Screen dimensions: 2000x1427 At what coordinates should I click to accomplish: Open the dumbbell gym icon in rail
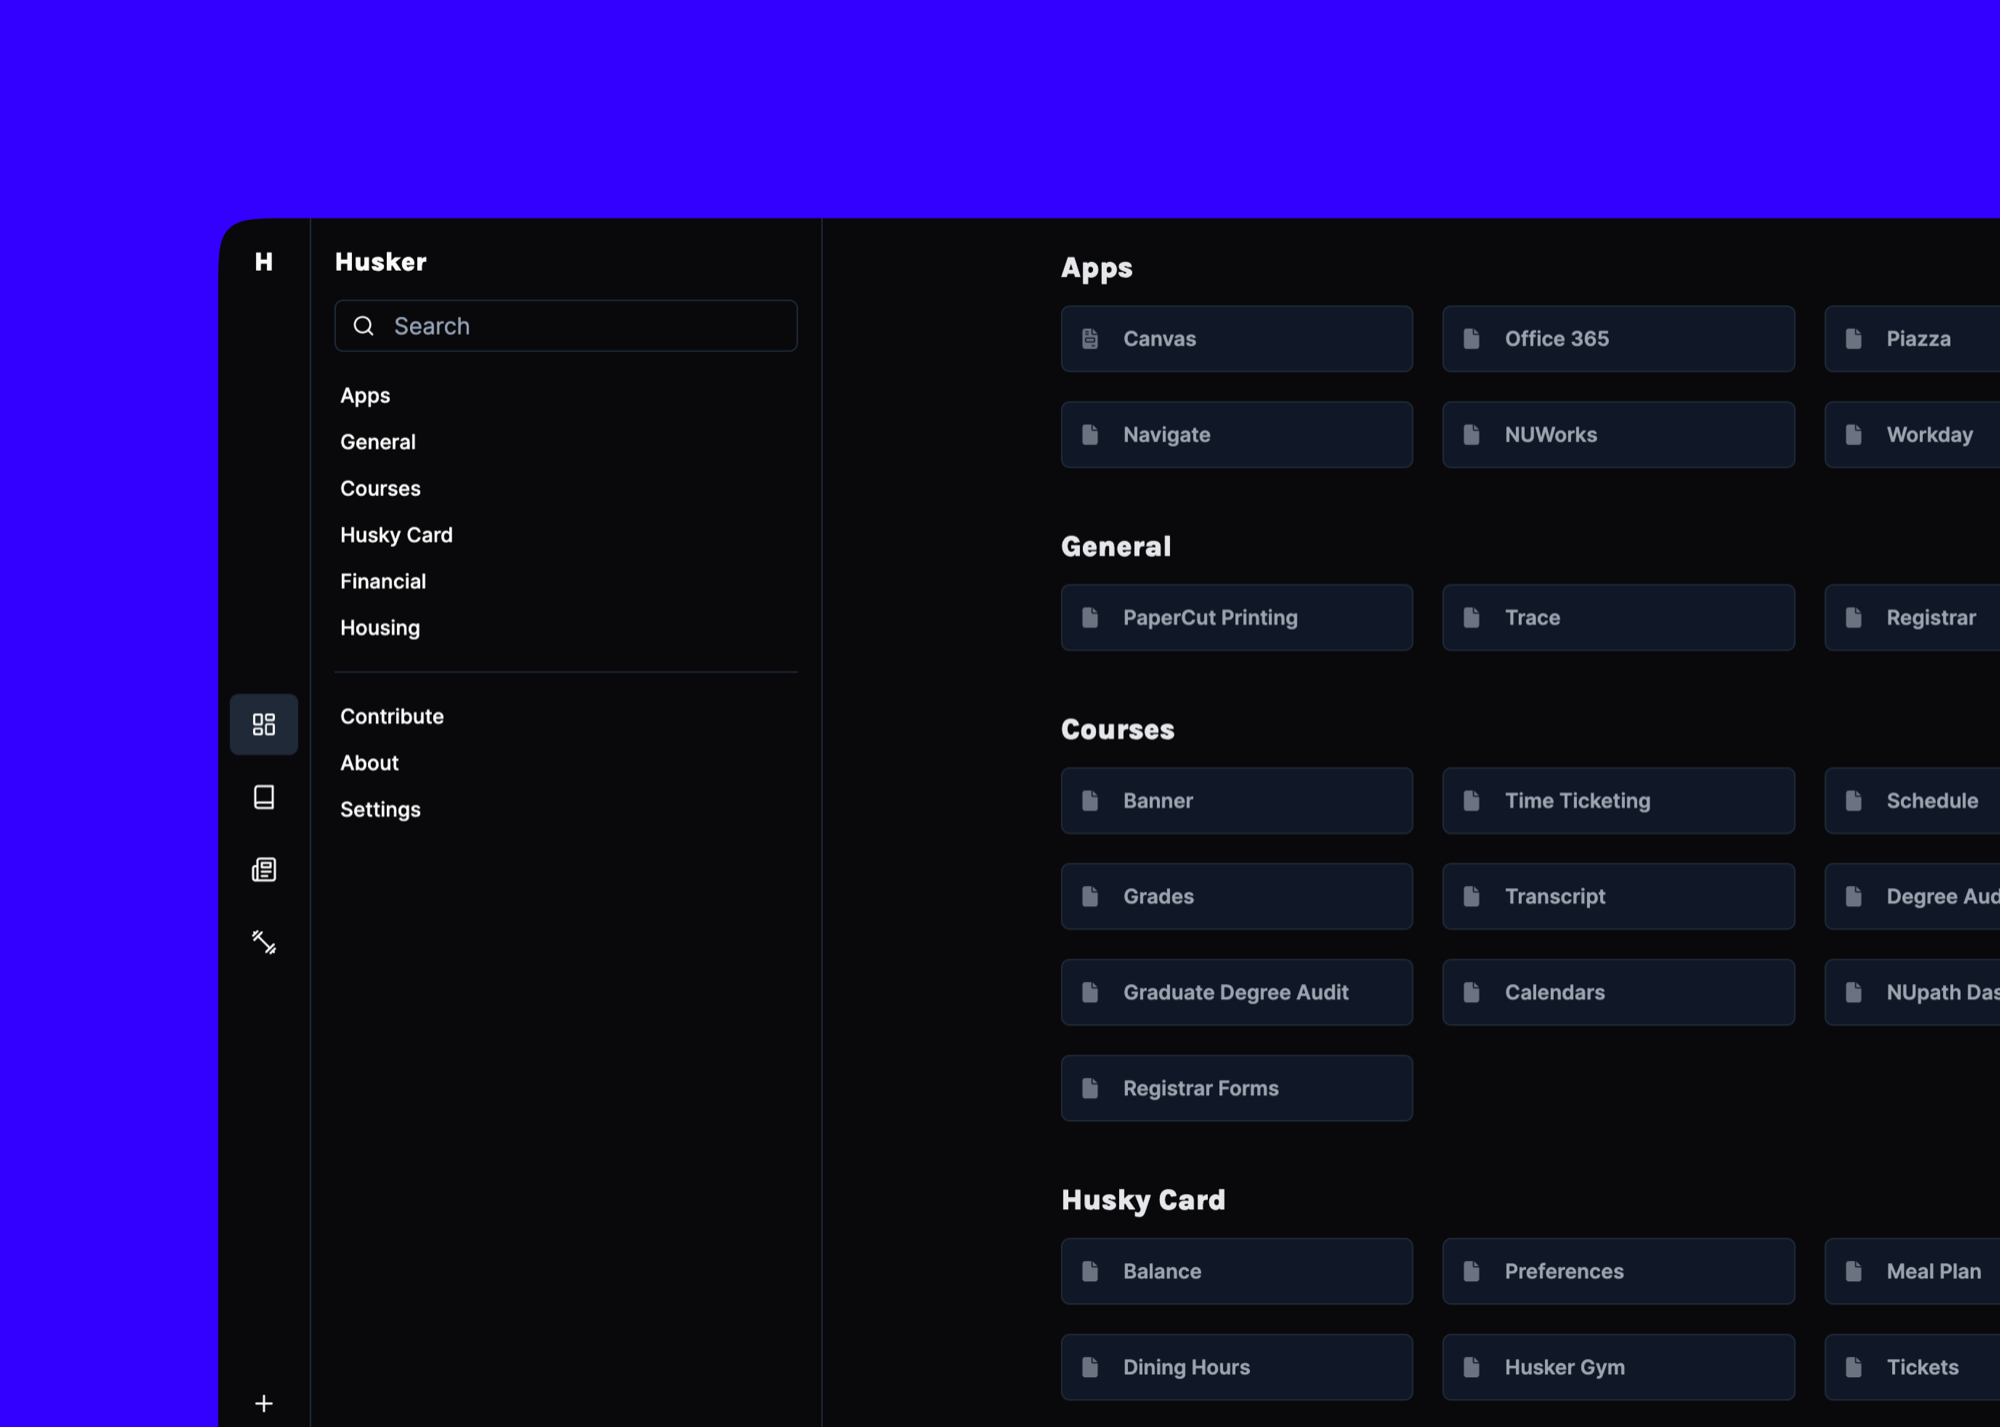[x=264, y=943]
